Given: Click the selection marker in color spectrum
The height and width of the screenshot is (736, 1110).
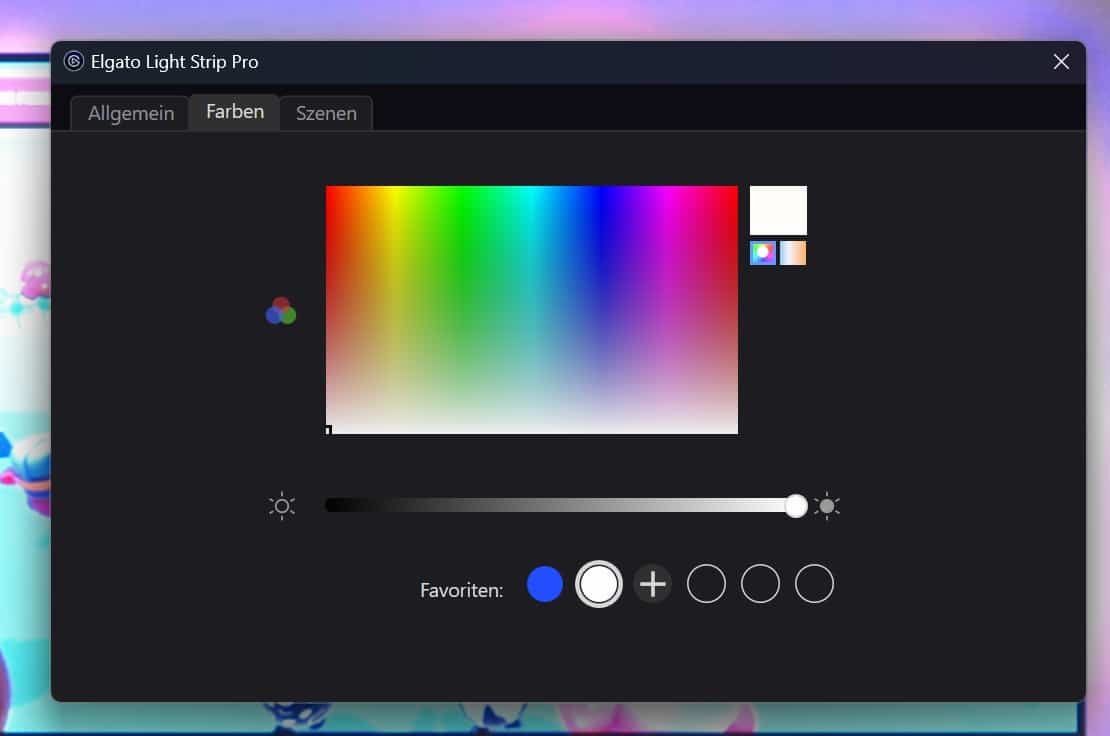Looking at the screenshot, I should click(328, 430).
